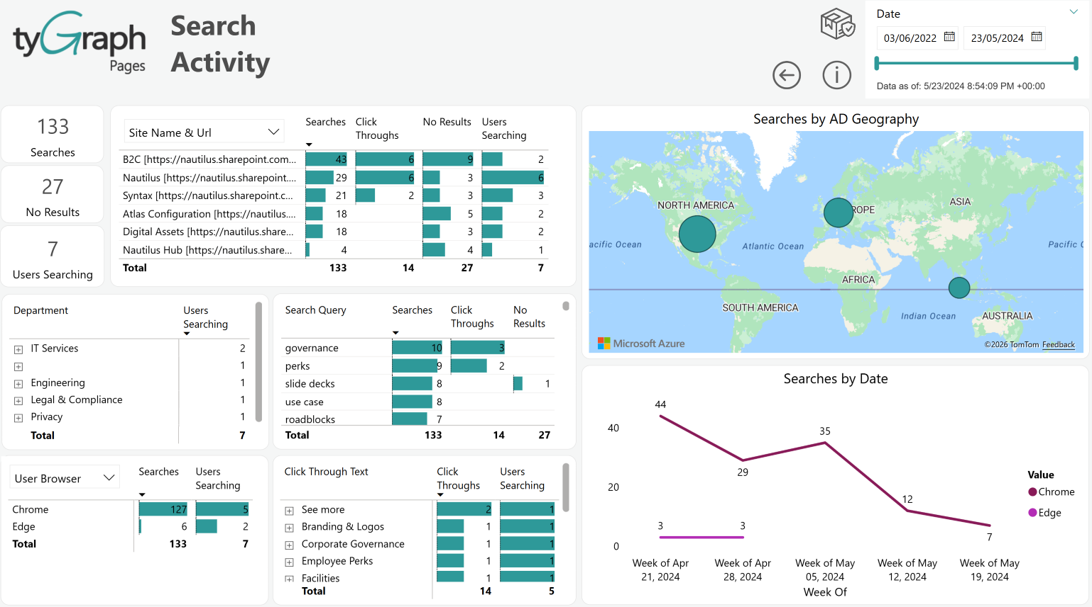Expand the See more click-through row
Image resolution: width=1092 pixels, height=607 pixels.
click(x=289, y=511)
